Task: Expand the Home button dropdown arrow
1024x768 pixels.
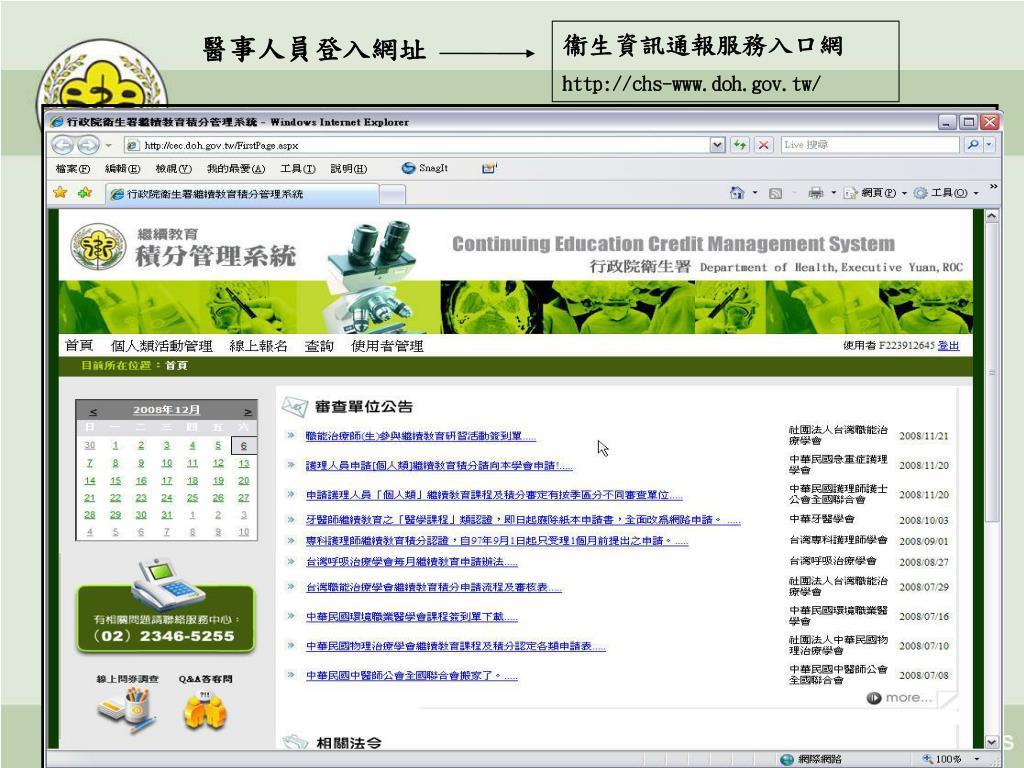Action: coord(755,193)
